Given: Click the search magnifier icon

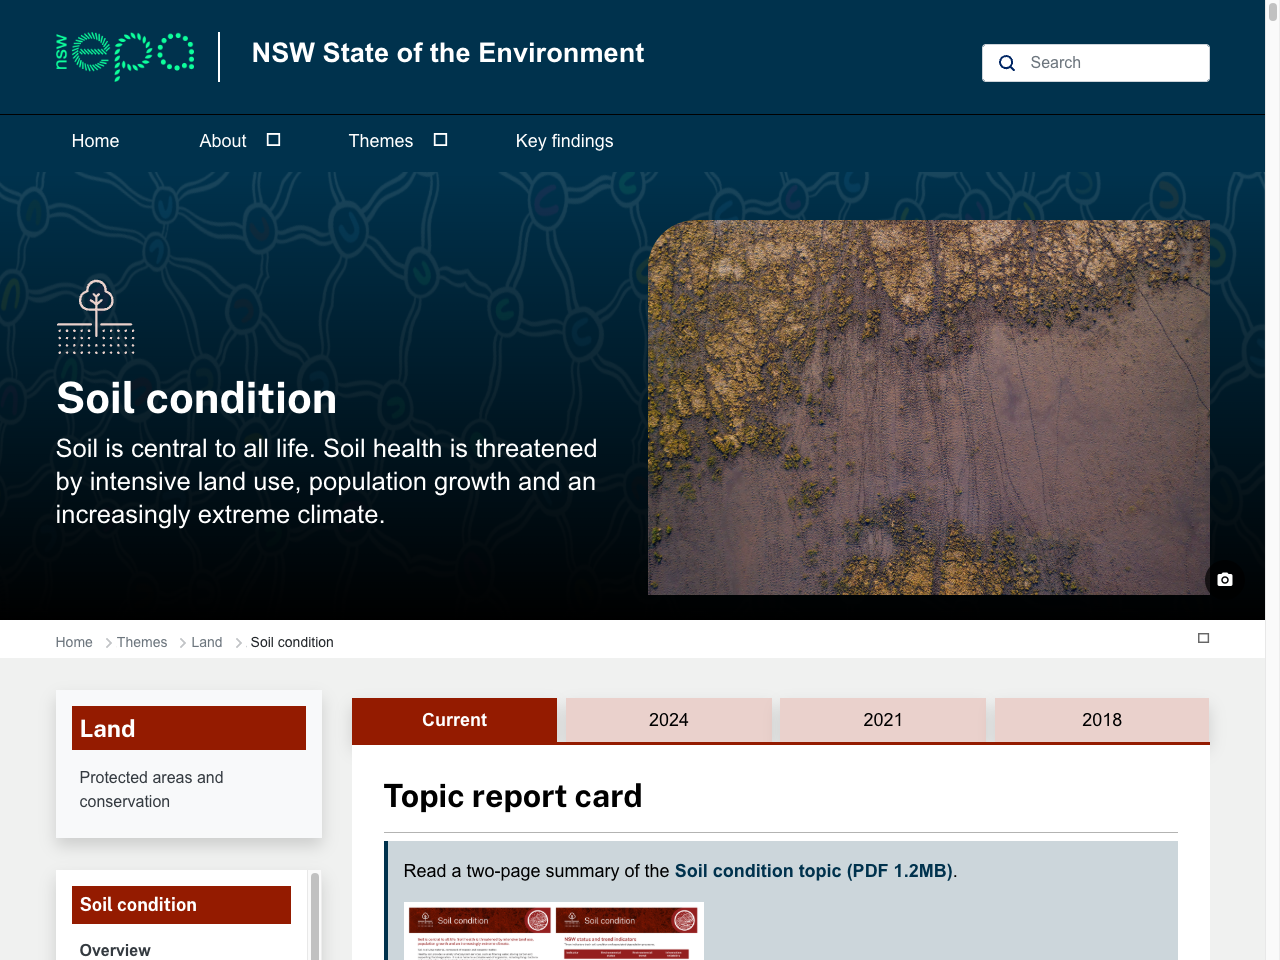Looking at the screenshot, I should pos(1007,63).
